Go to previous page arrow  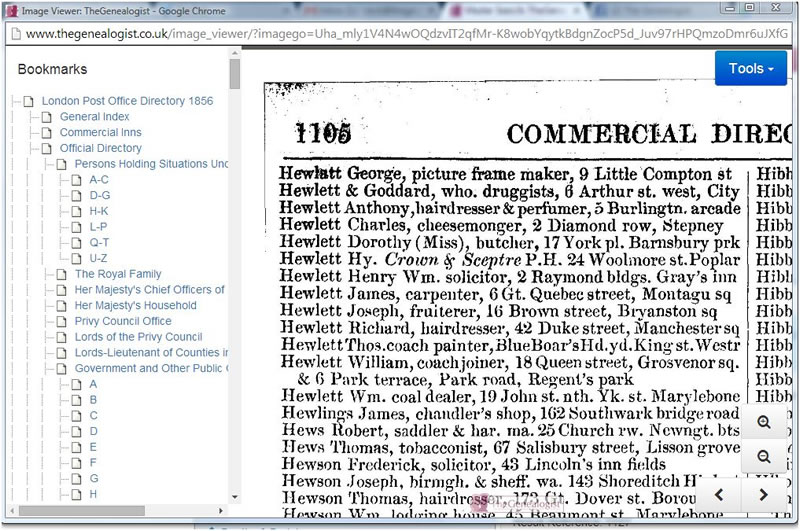719,494
